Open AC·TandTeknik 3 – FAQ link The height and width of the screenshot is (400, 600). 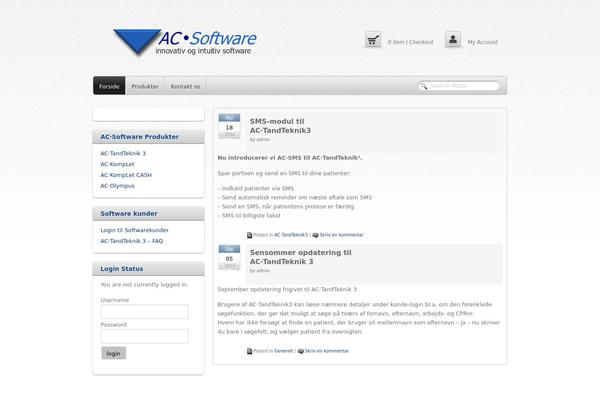click(x=132, y=241)
